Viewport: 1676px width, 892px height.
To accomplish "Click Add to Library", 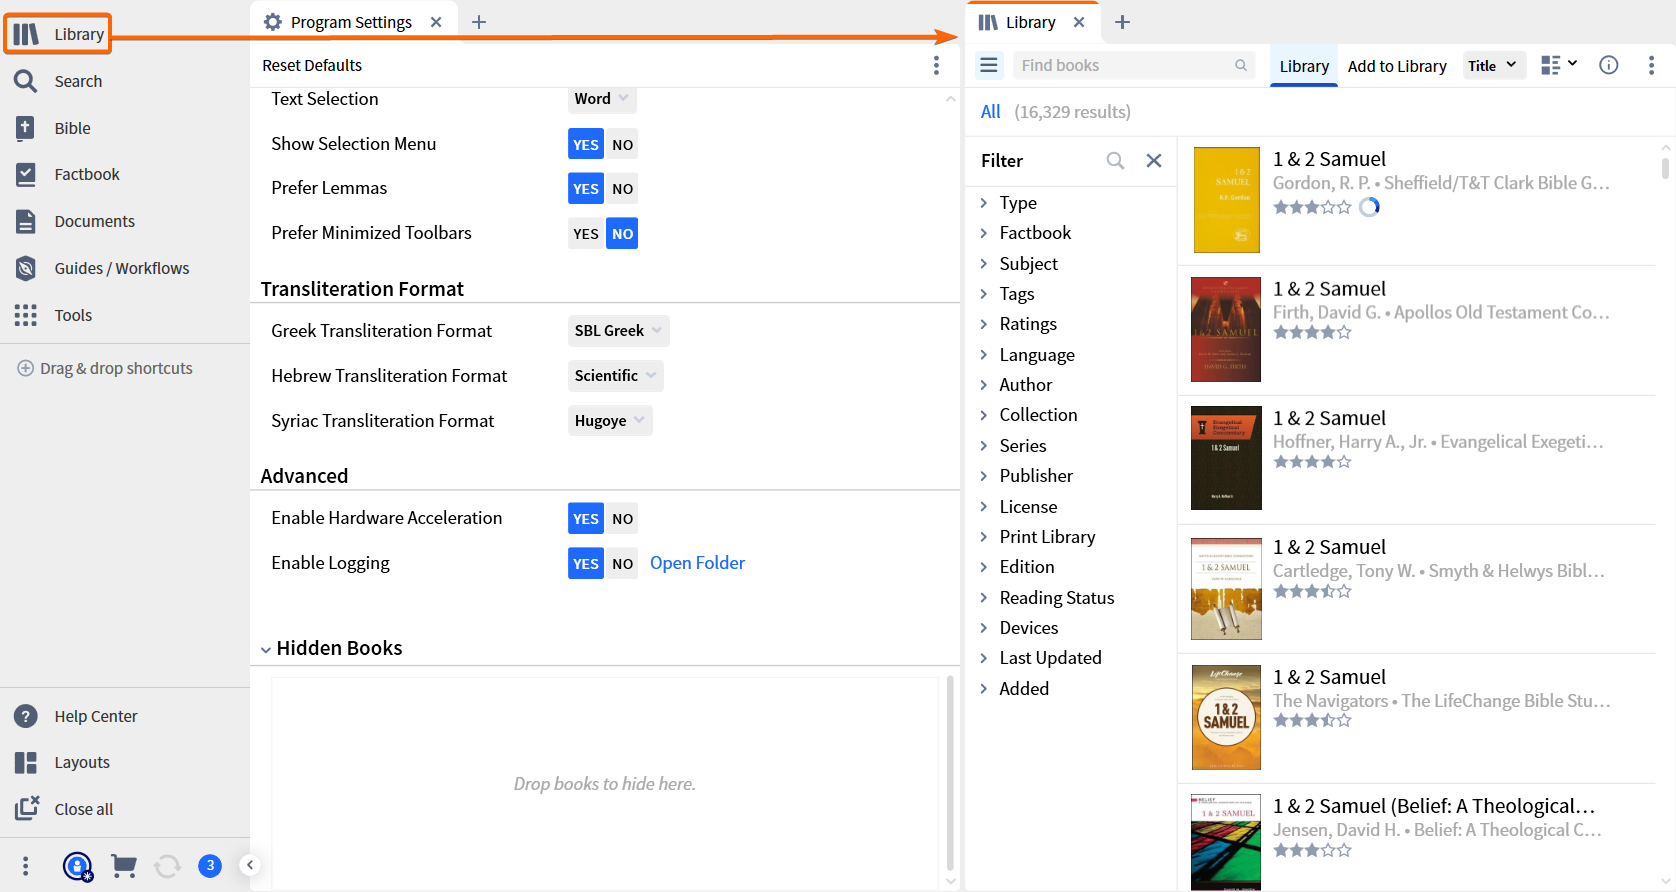I will pyautogui.click(x=1397, y=66).
